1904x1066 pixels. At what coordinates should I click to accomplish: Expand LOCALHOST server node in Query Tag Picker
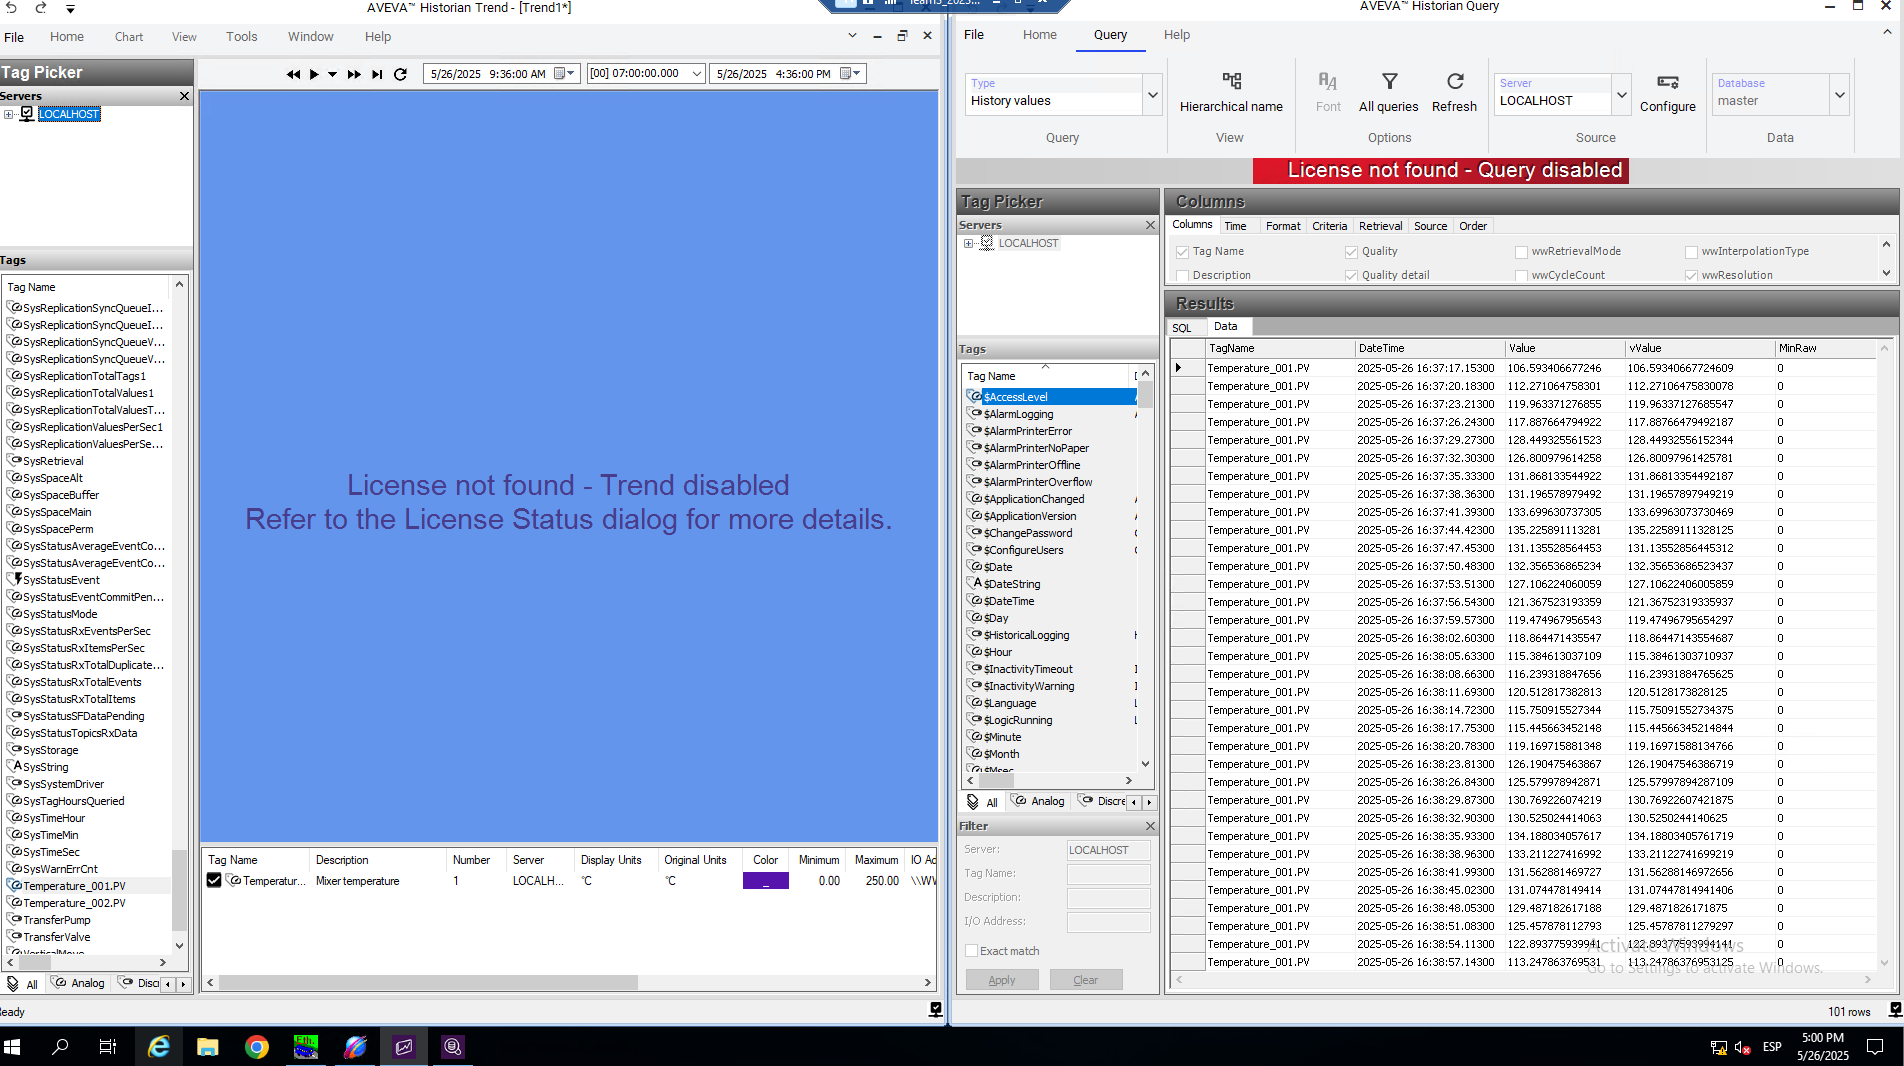968,243
